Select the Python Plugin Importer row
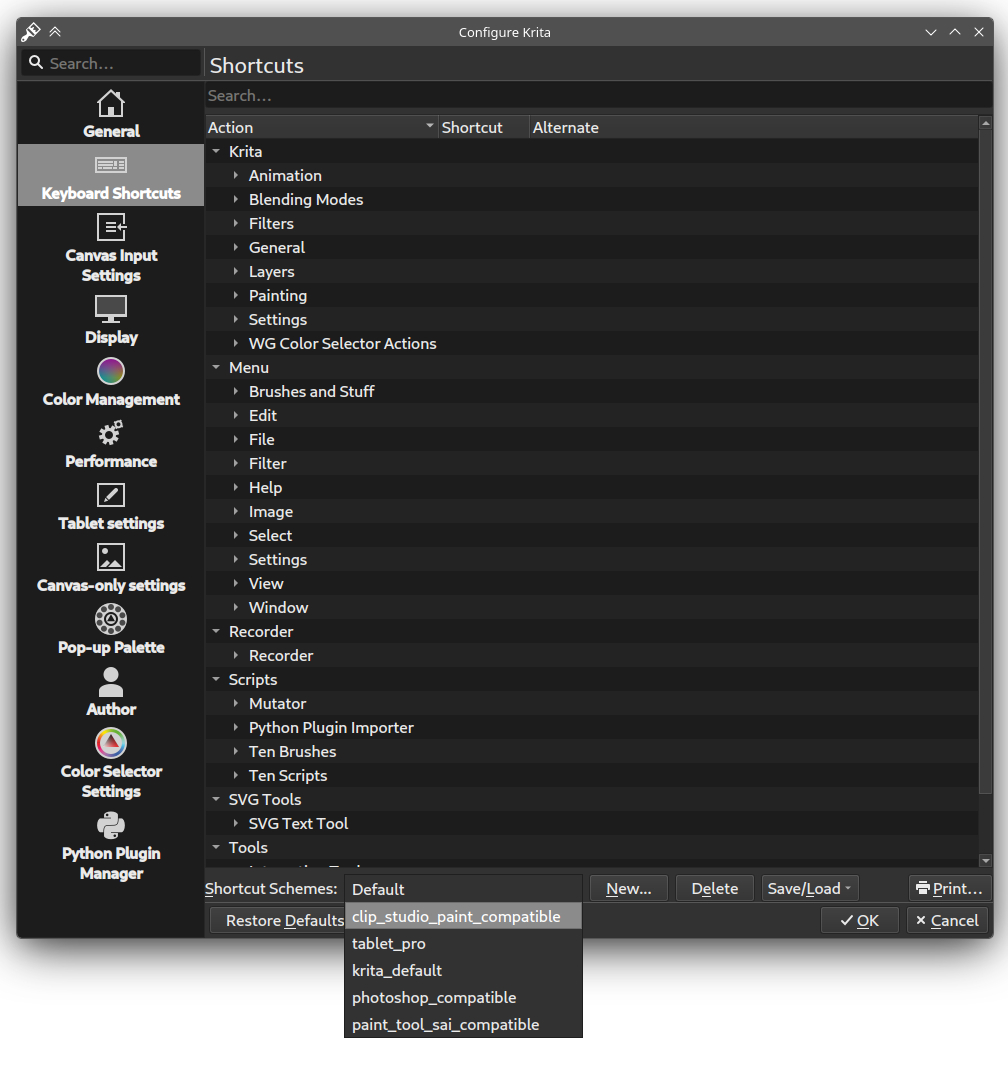The image size is (1008, 1067). 591,727
